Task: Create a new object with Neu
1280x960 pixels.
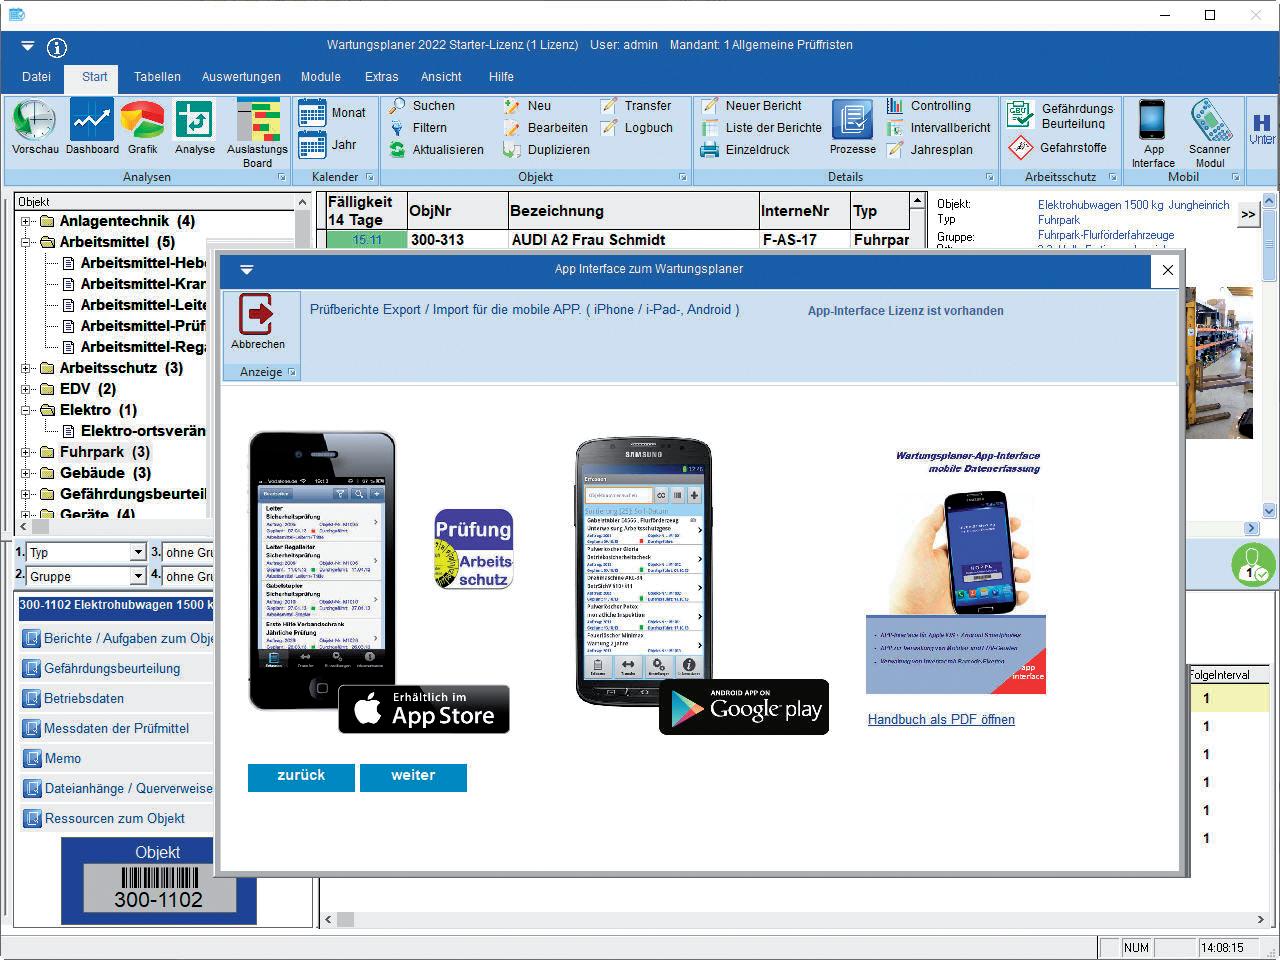Action: click(527, 106)
